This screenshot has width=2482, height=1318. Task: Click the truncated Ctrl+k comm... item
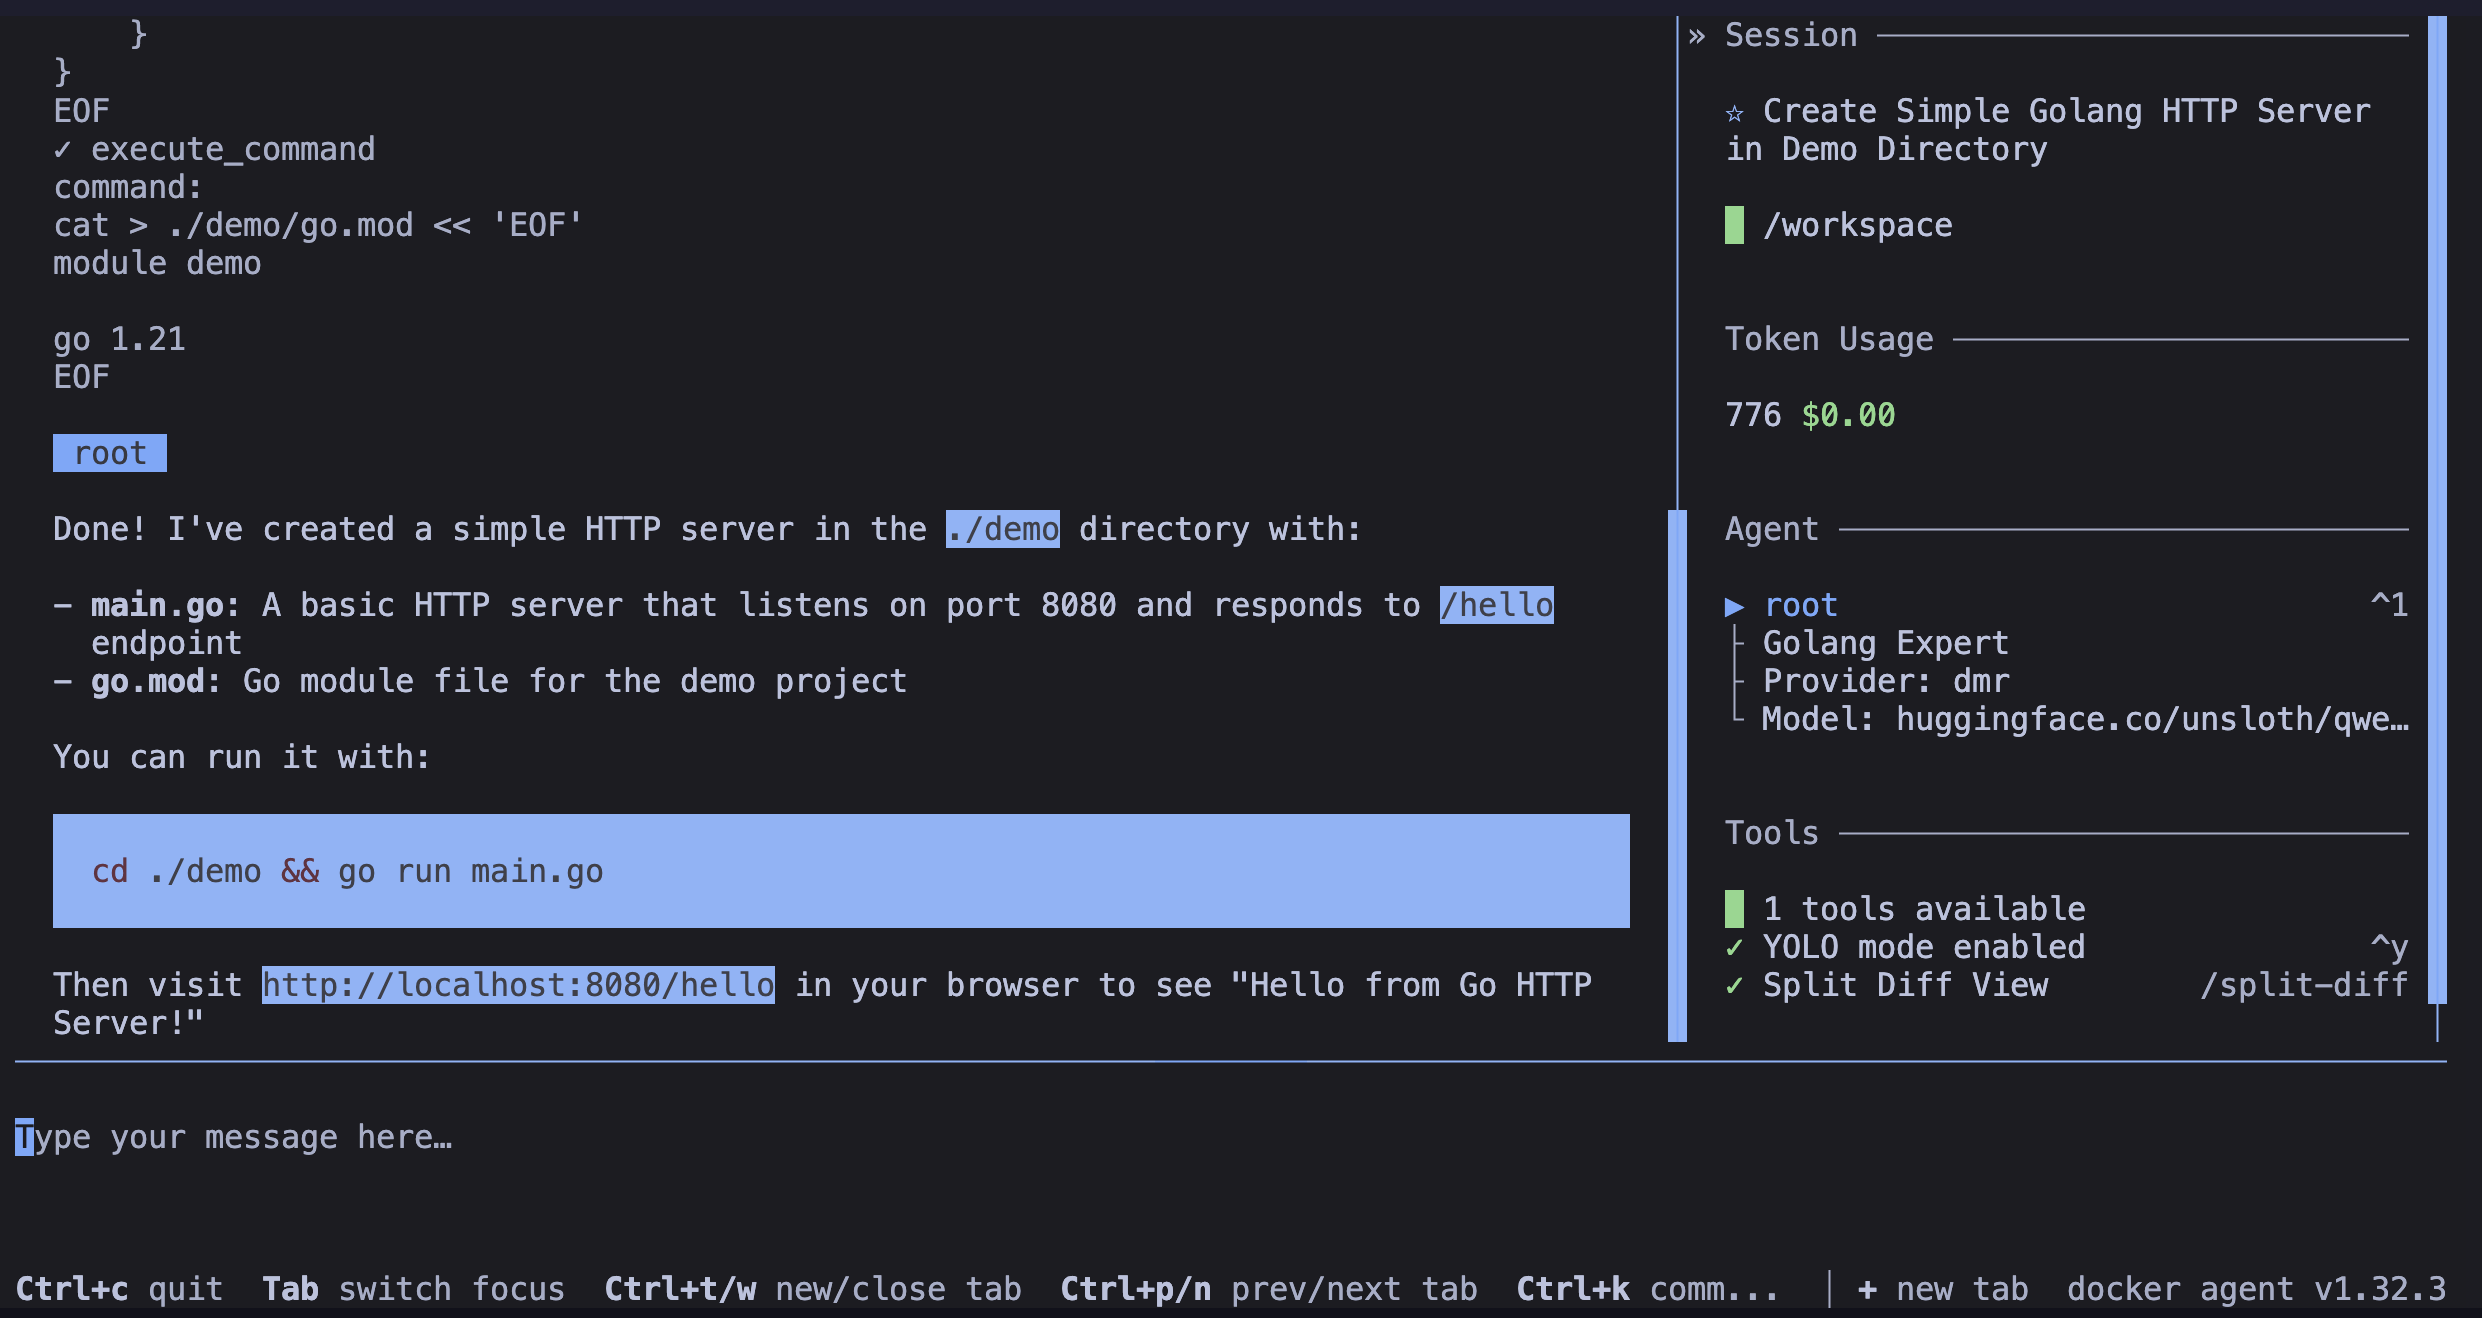1647,1289
